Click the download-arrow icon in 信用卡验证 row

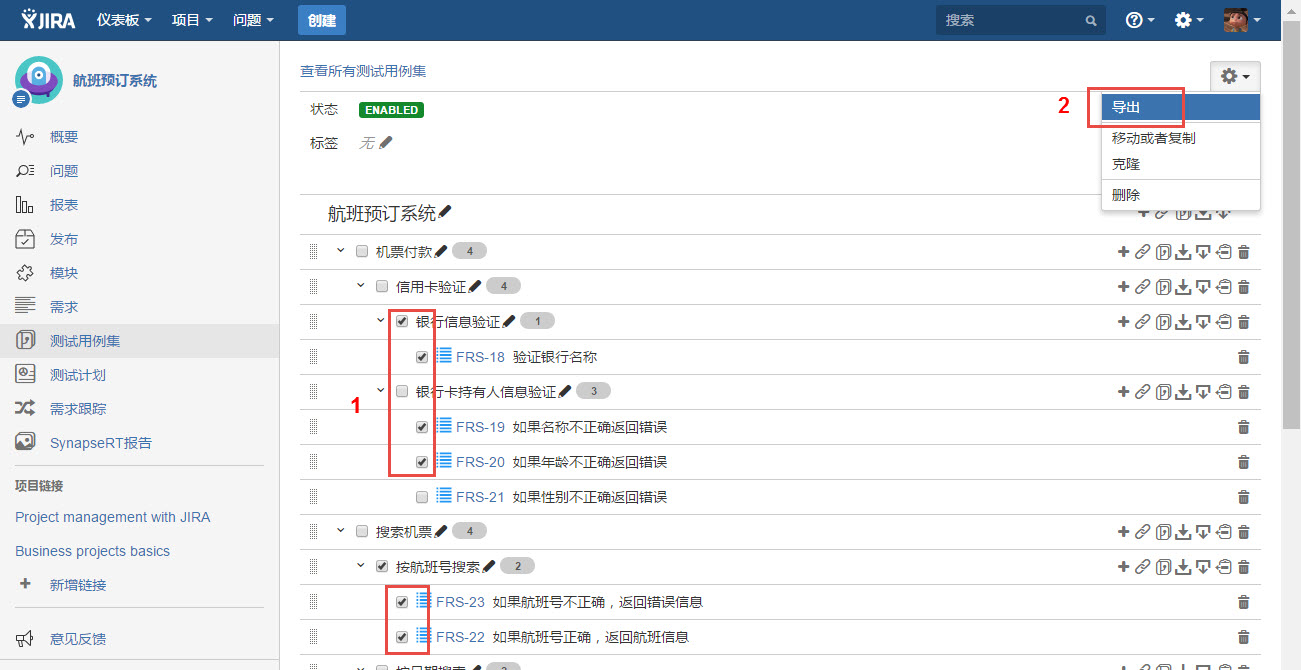pos(1183,287)
